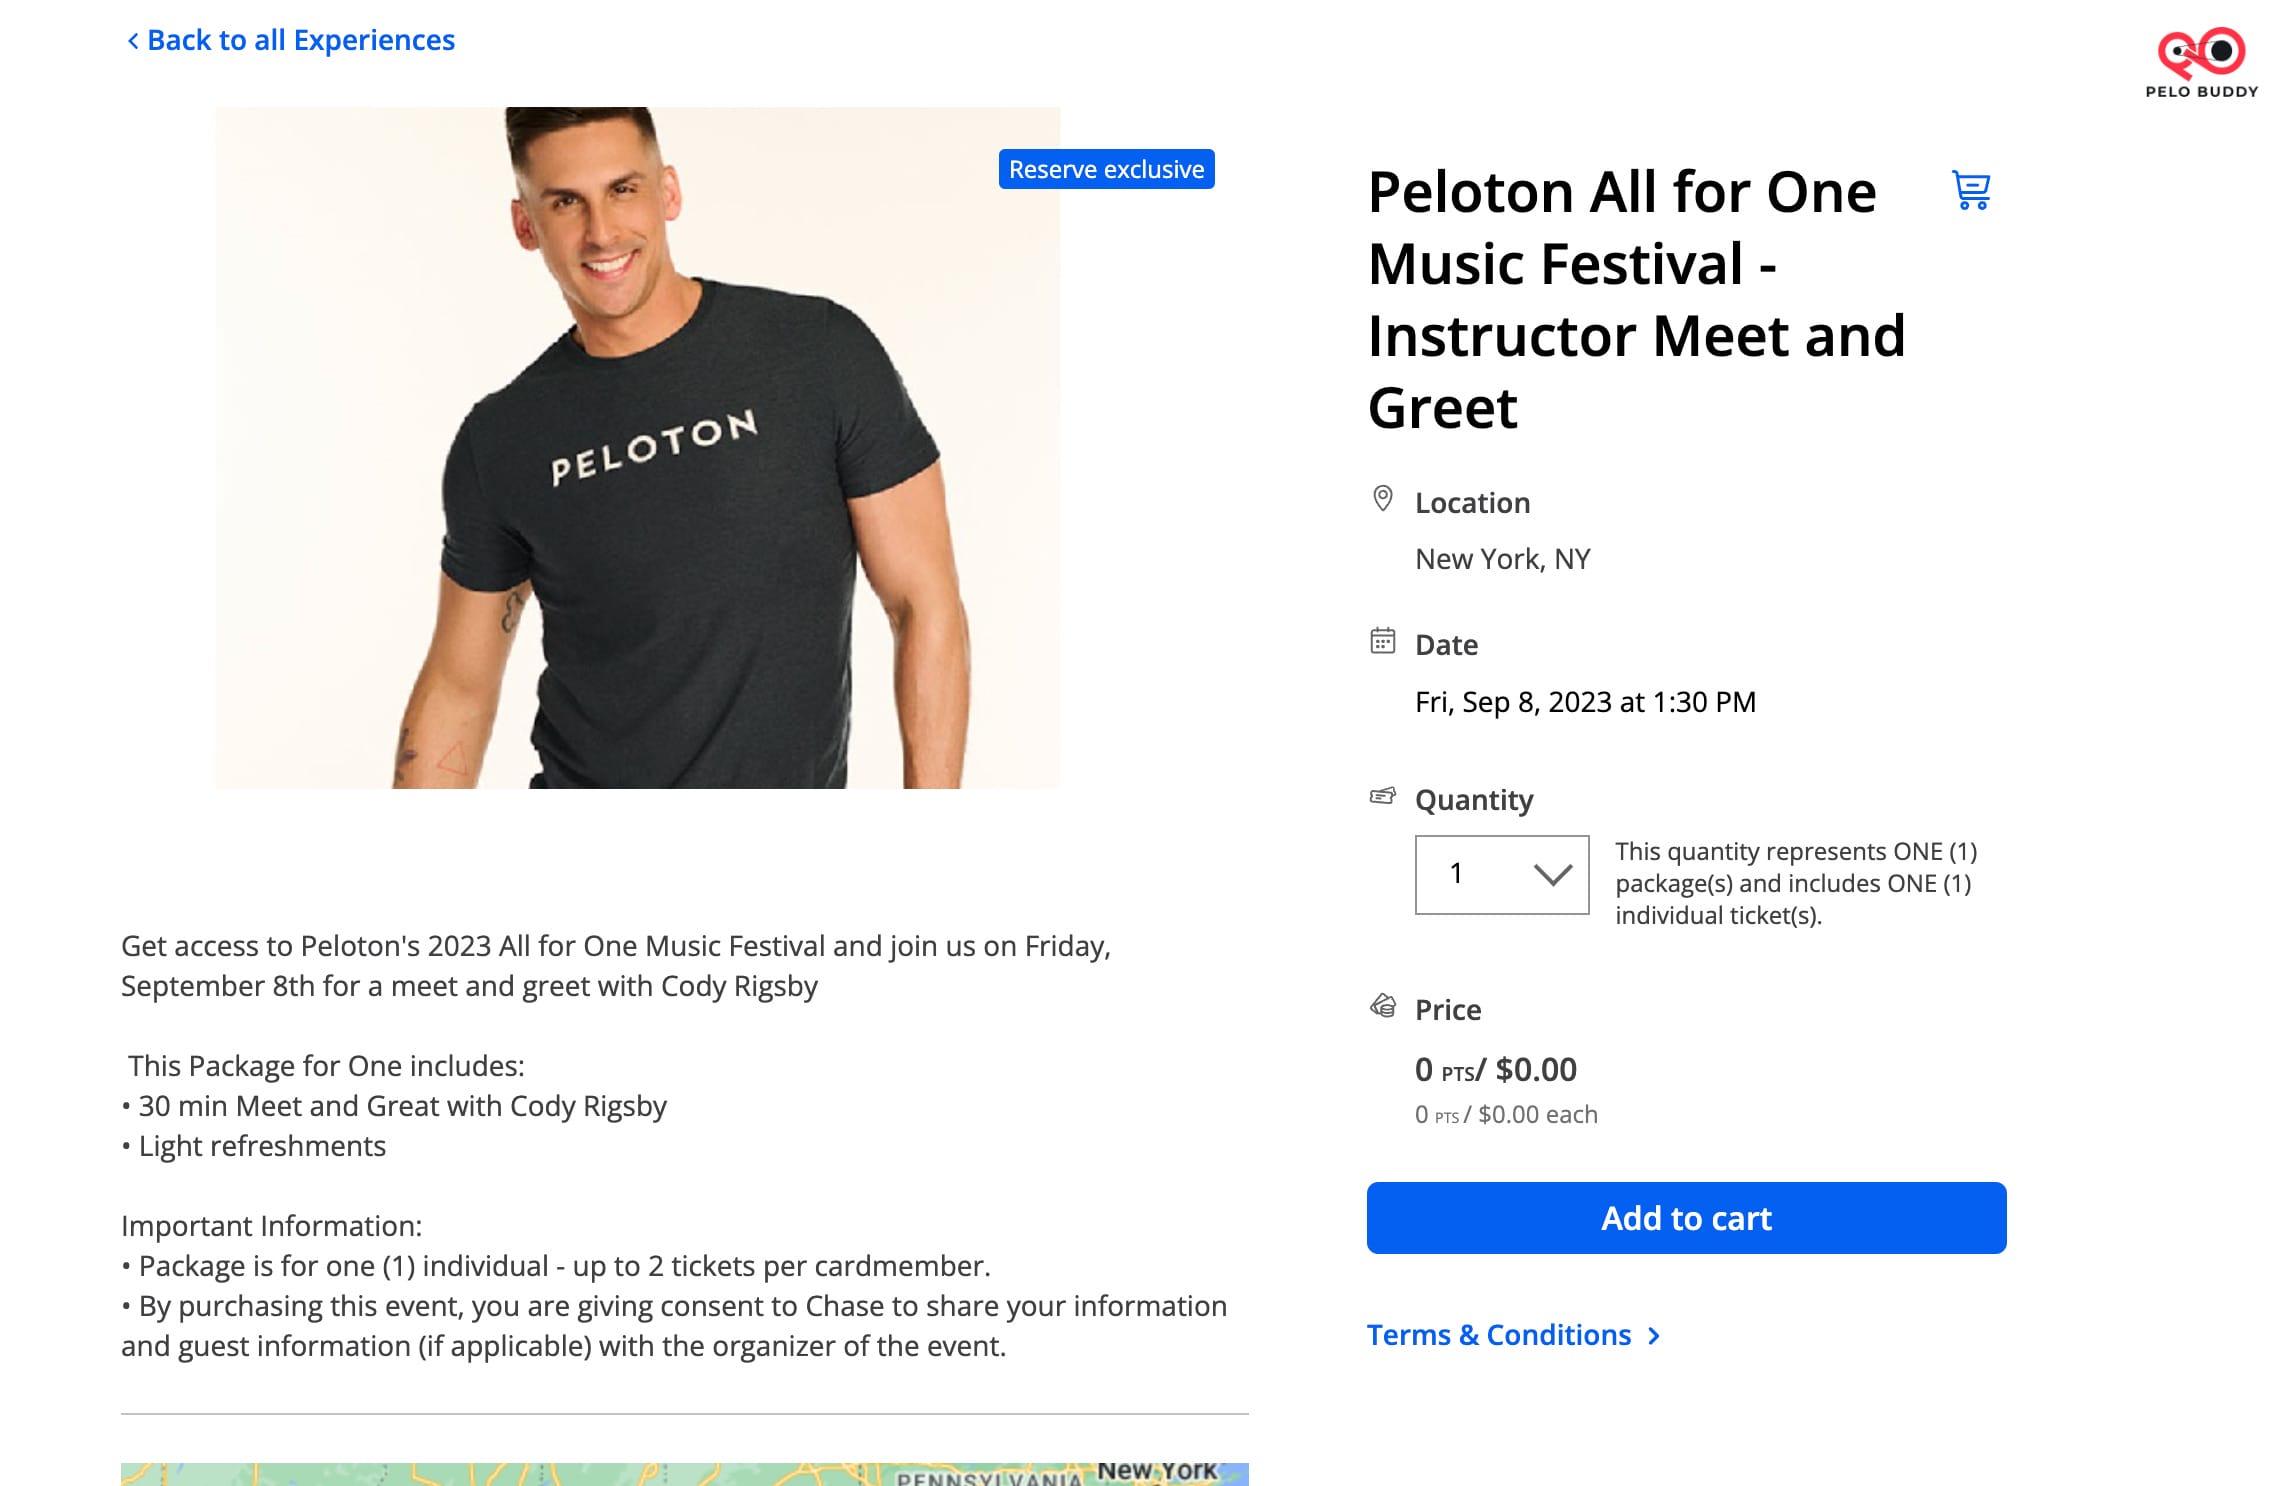
Task: Expand quantity selector using down arrow
Action: 1553,875
